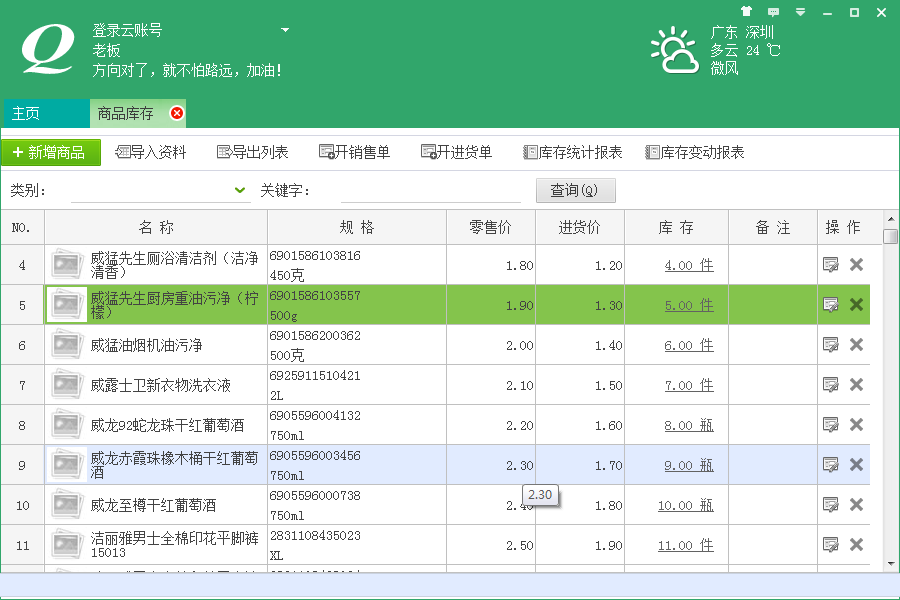Open stock link 7.00 件

689,385
